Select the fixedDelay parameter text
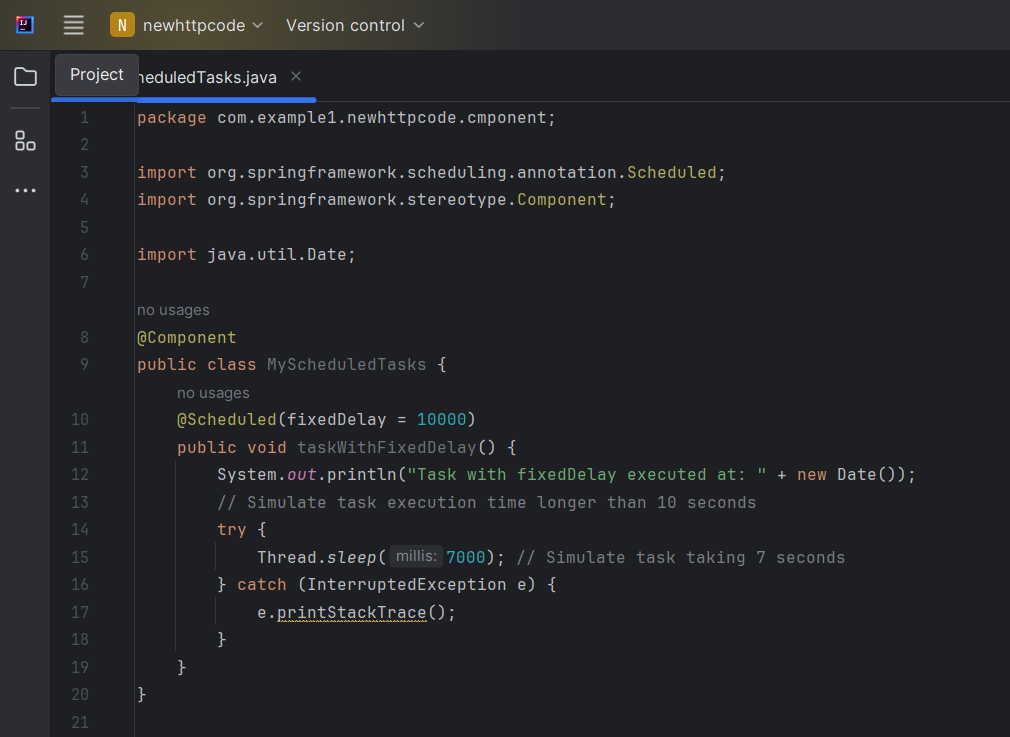Image resolution: width=1010 pixels, height=737 pixels. tap(351, 419)
